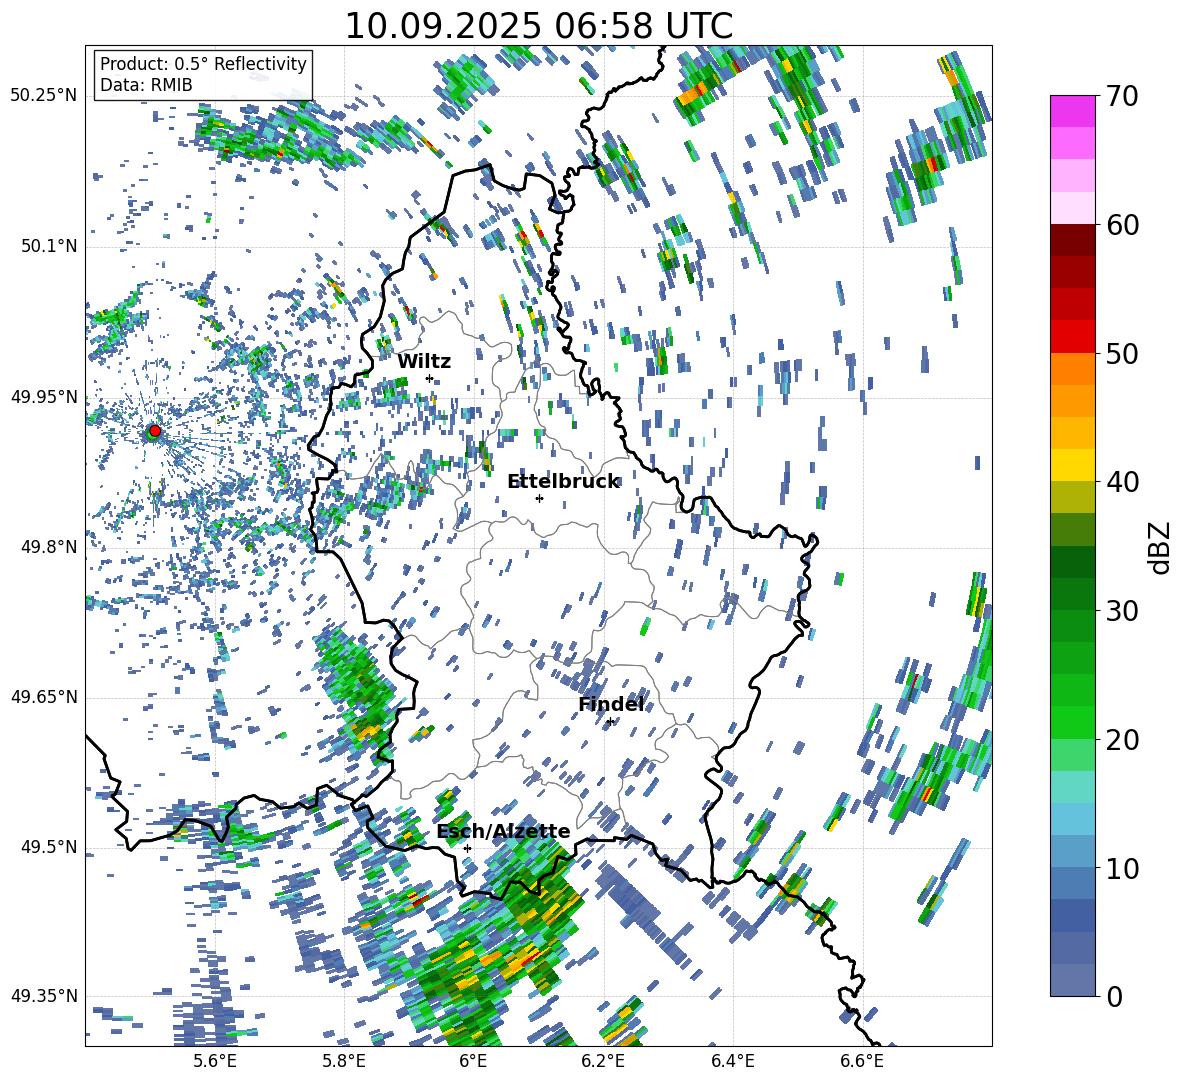
Task: Click the latitude label 49.95°N
Action: tap(44, 396)
